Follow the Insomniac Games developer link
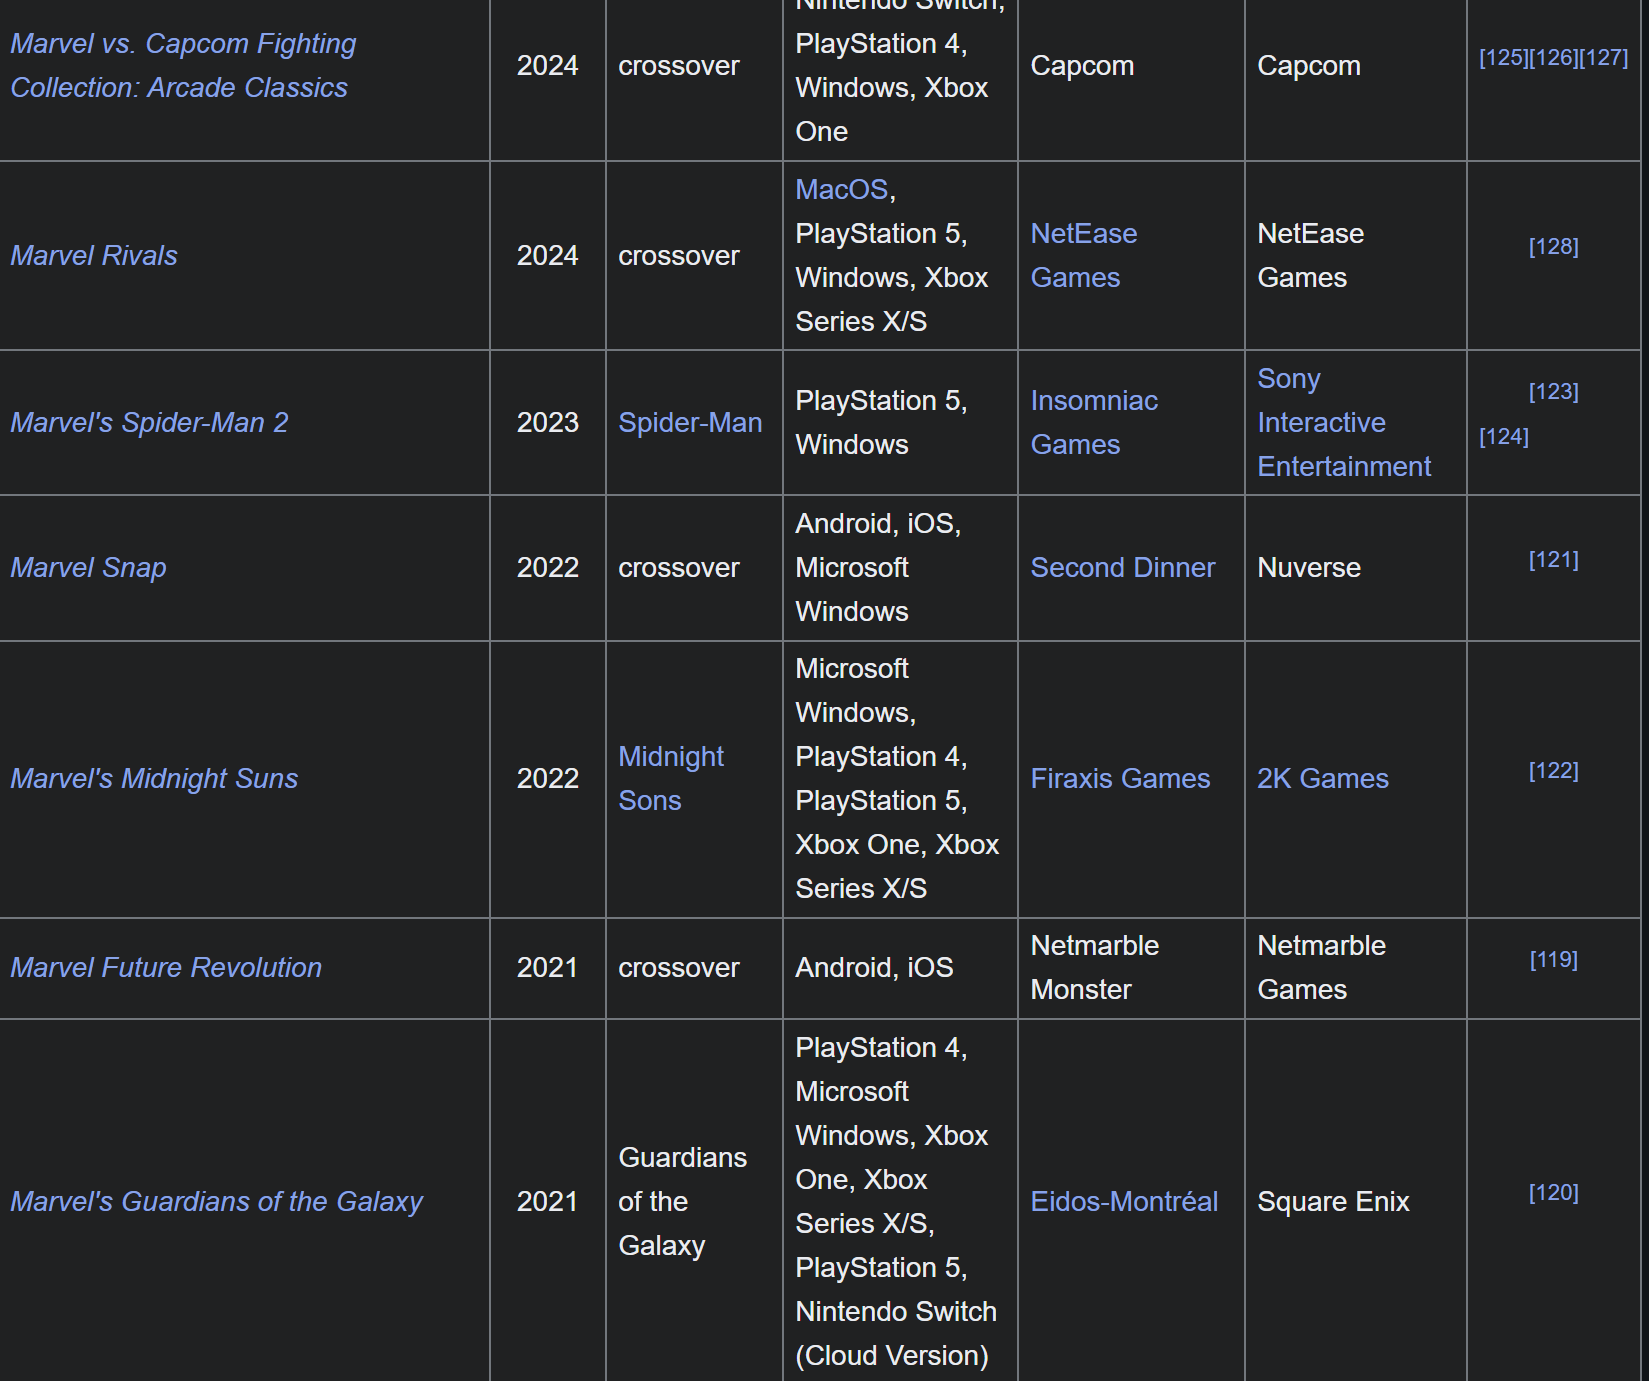This screenshot has height=1381, width=1649. (x=1094, y=423)
